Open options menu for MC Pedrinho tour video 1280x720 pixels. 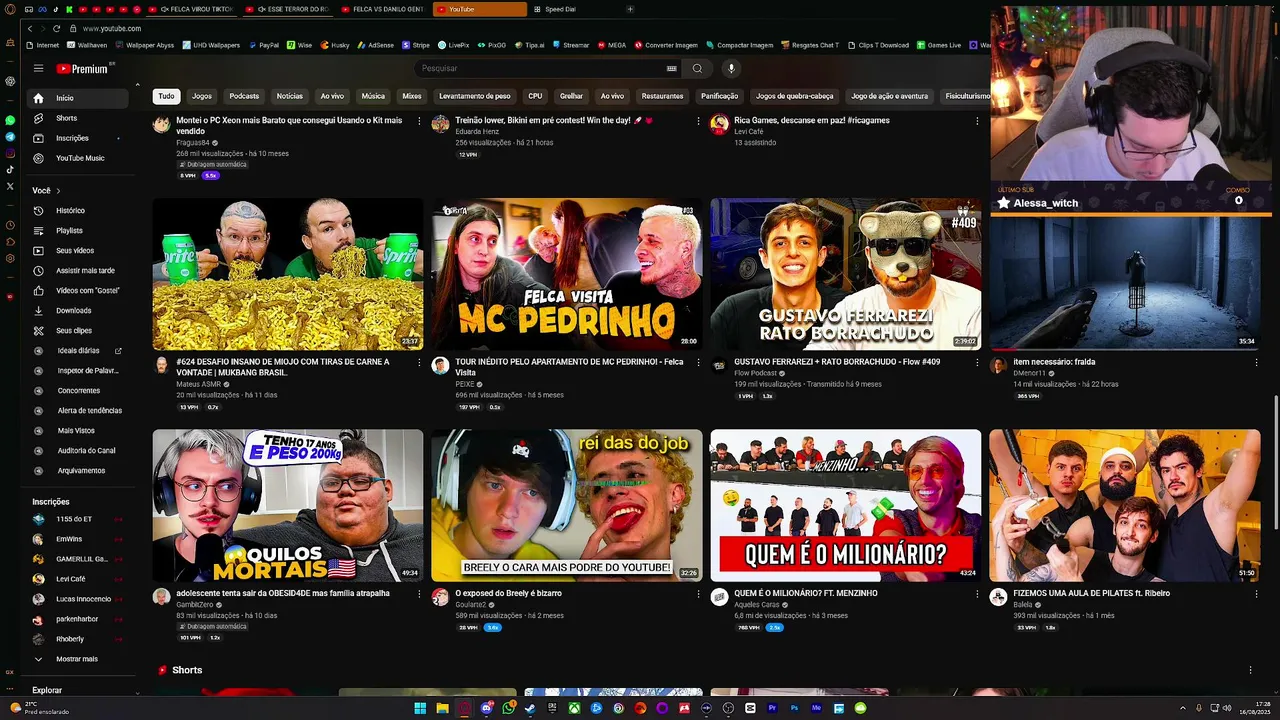(x=698, y=362)
